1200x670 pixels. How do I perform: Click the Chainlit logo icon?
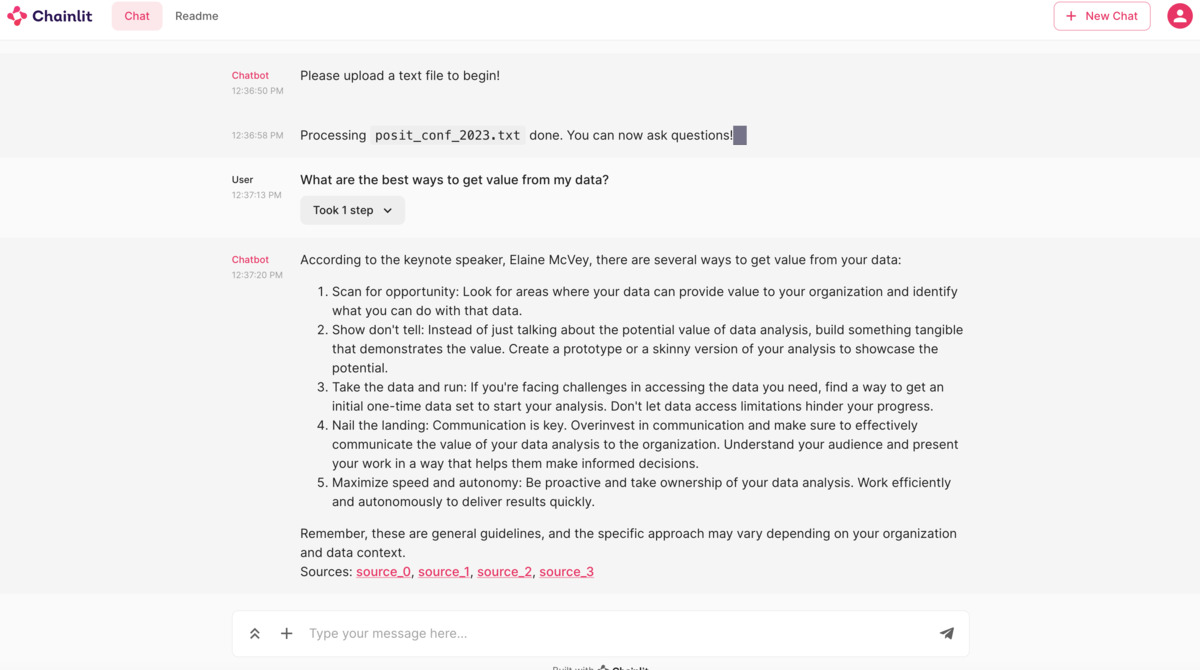pyautogui.click(x=16, y=15)
